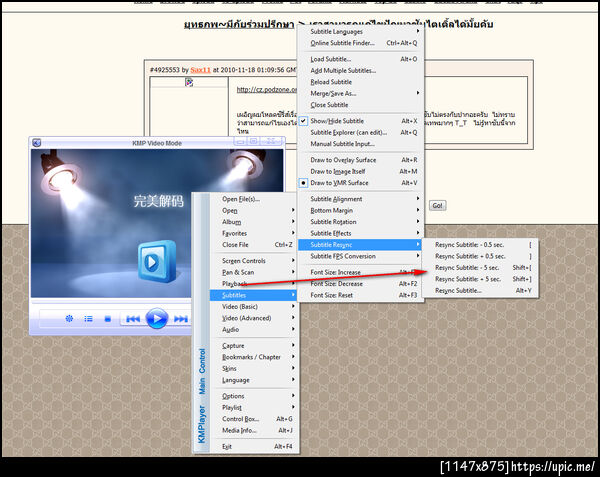
Task: Open the Language submenu
Action: [253, 380]
